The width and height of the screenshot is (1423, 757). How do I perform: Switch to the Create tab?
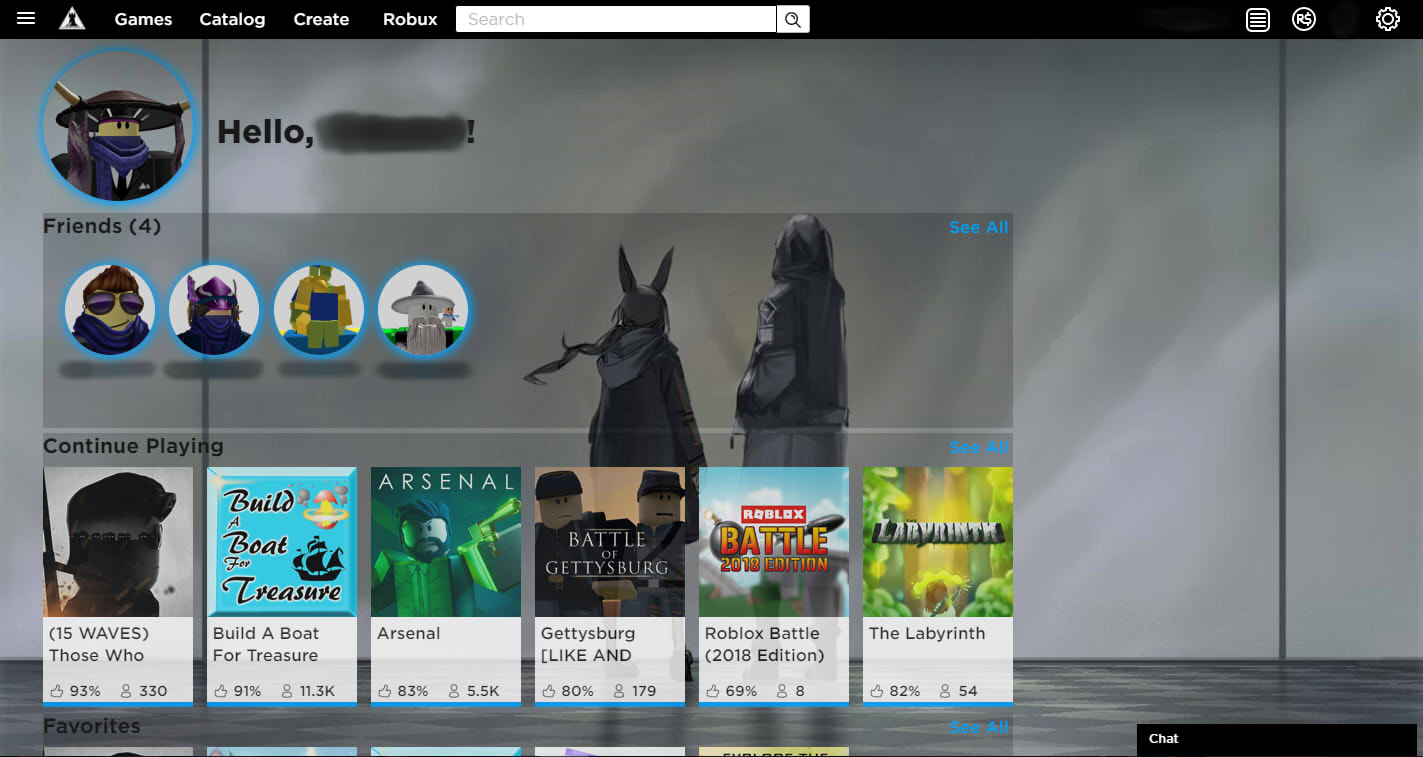tap(321, 18)
